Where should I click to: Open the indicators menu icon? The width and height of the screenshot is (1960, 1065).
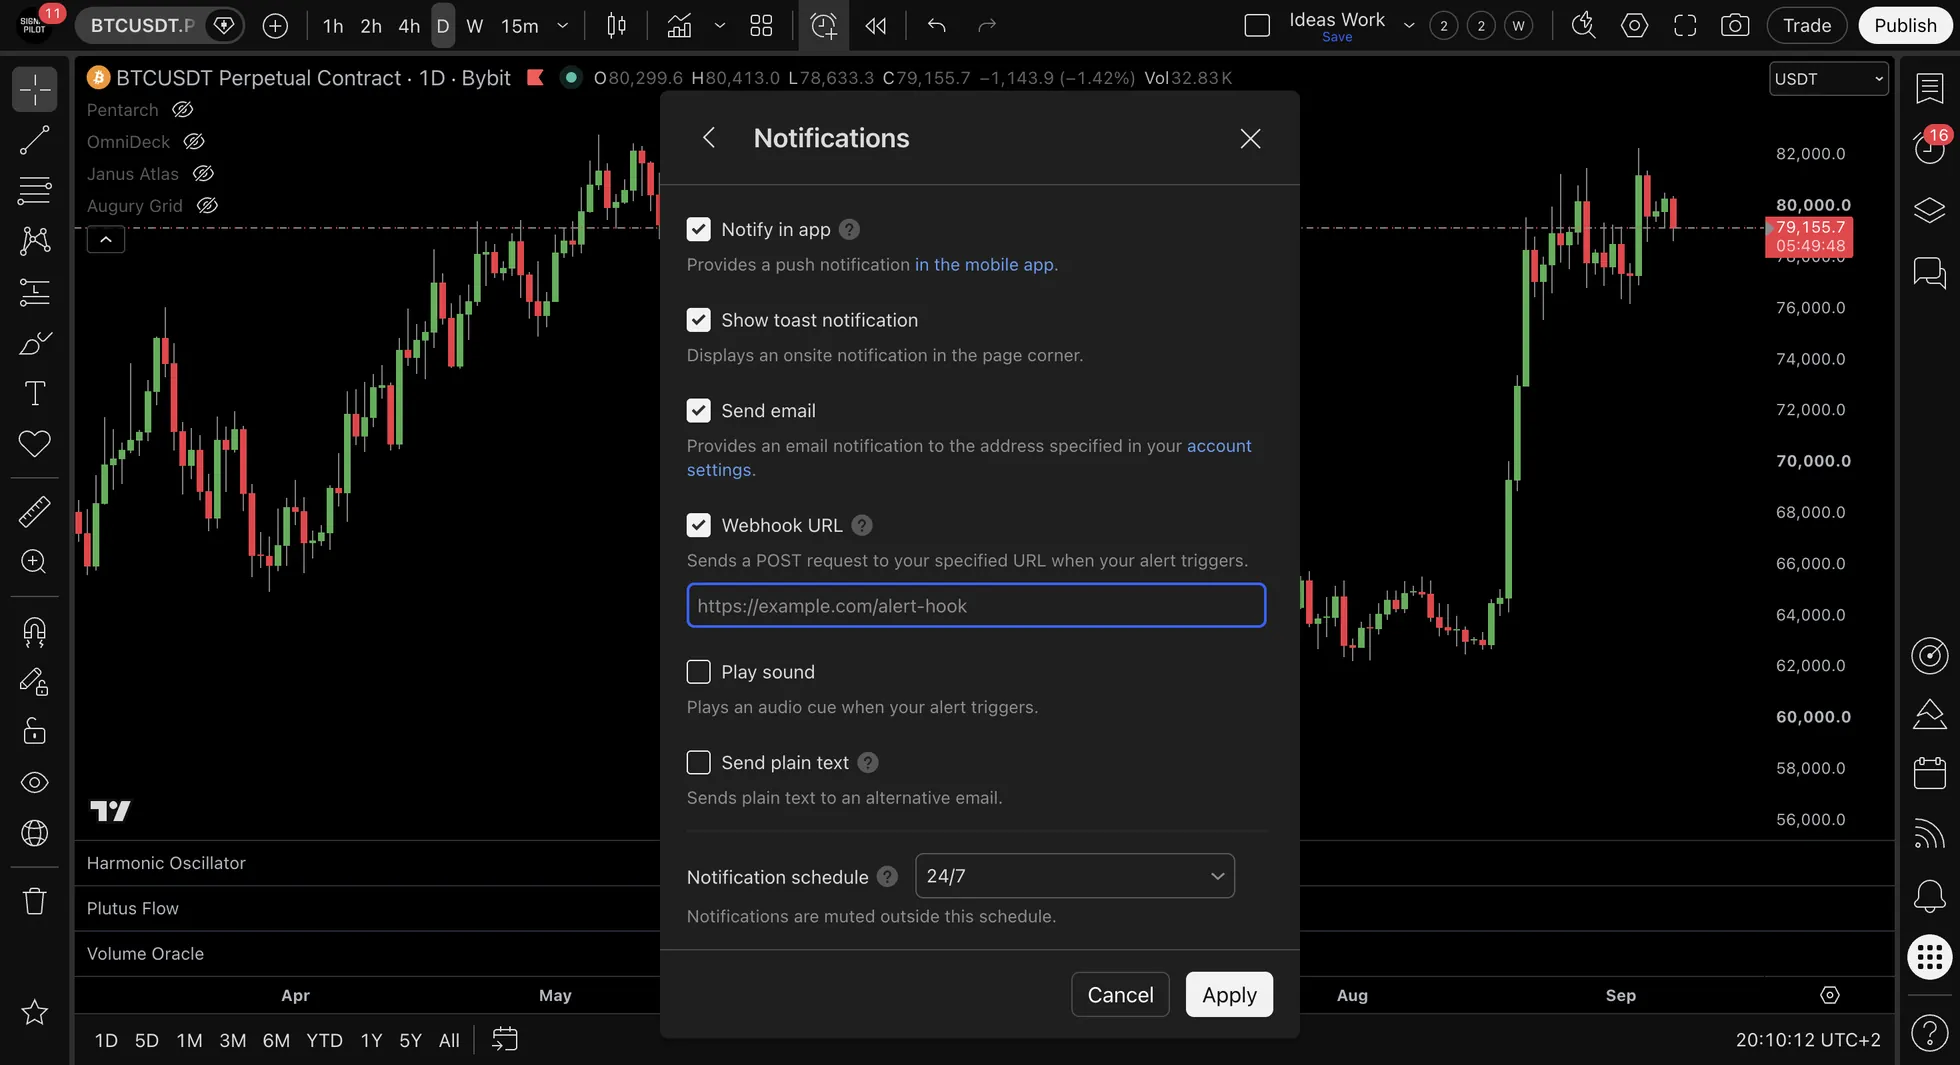pyautogui.click(x=679, y=25)
